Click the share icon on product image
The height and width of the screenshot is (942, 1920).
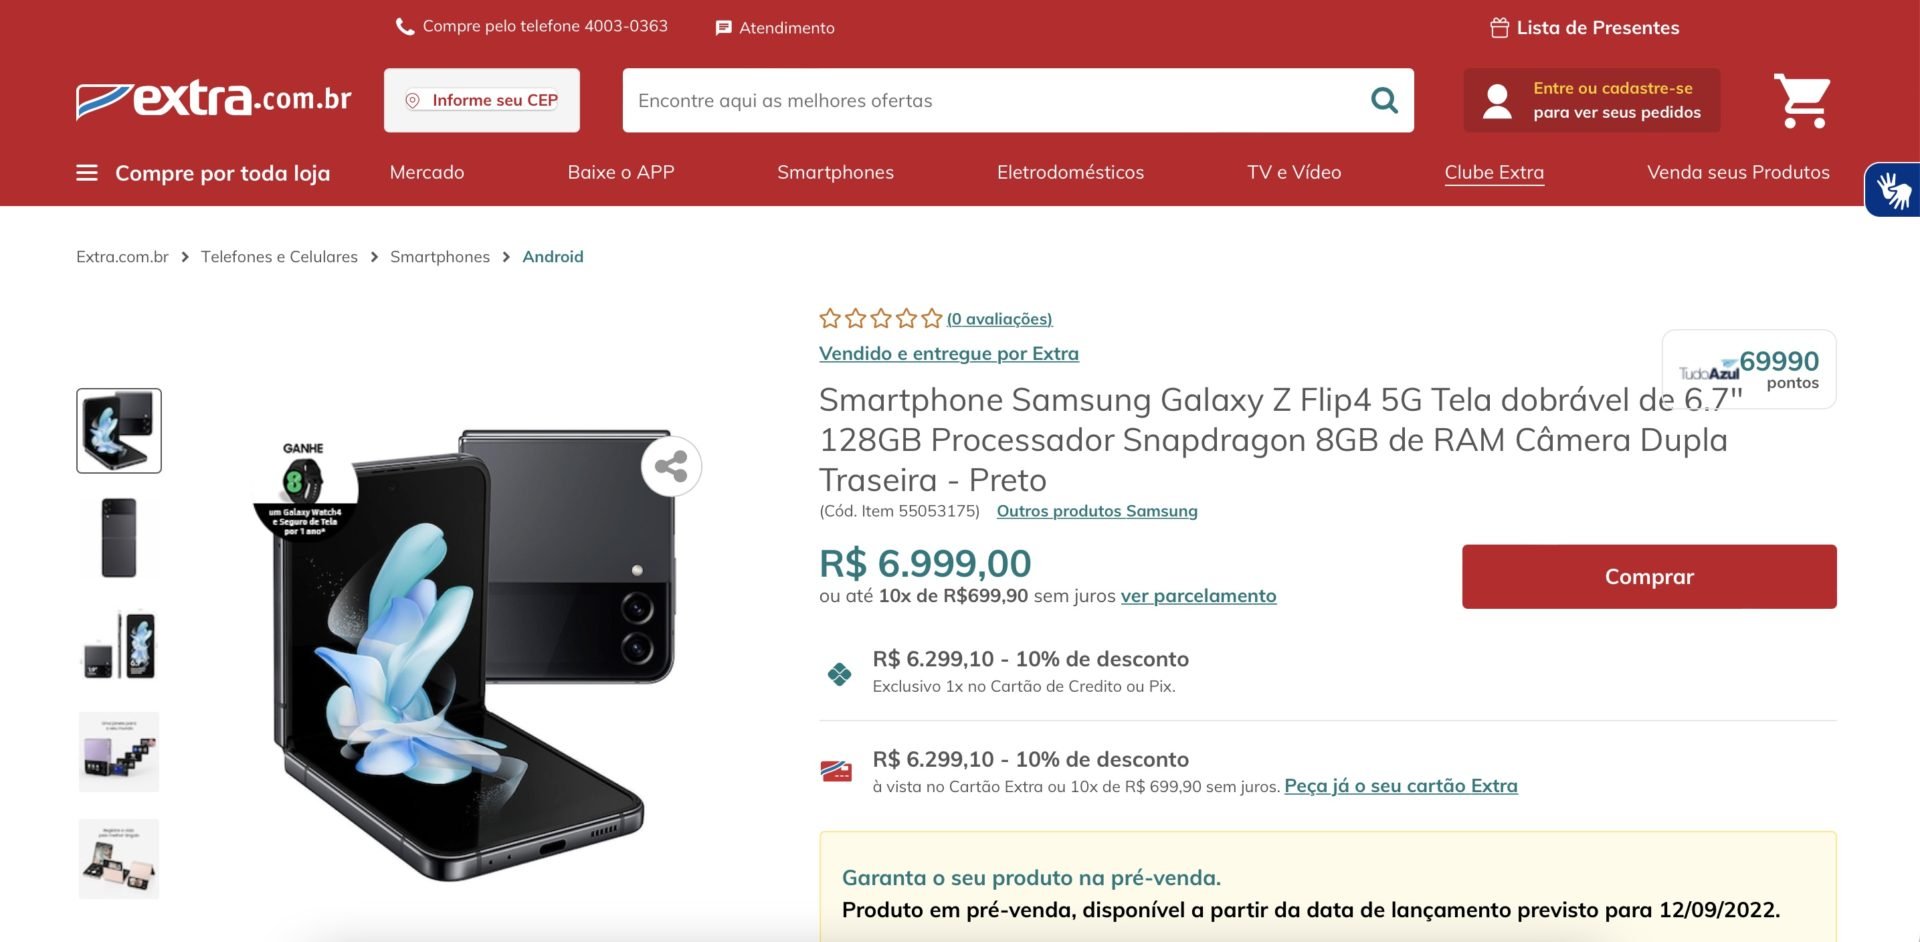671,466
